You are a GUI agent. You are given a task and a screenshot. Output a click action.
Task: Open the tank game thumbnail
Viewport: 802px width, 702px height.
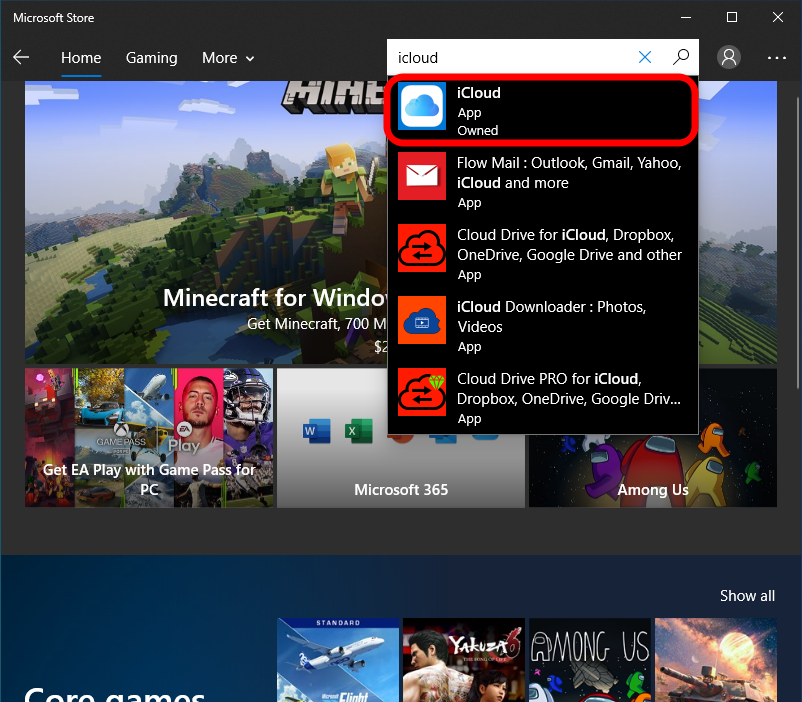pyautogui.click(x=716, y=660)
